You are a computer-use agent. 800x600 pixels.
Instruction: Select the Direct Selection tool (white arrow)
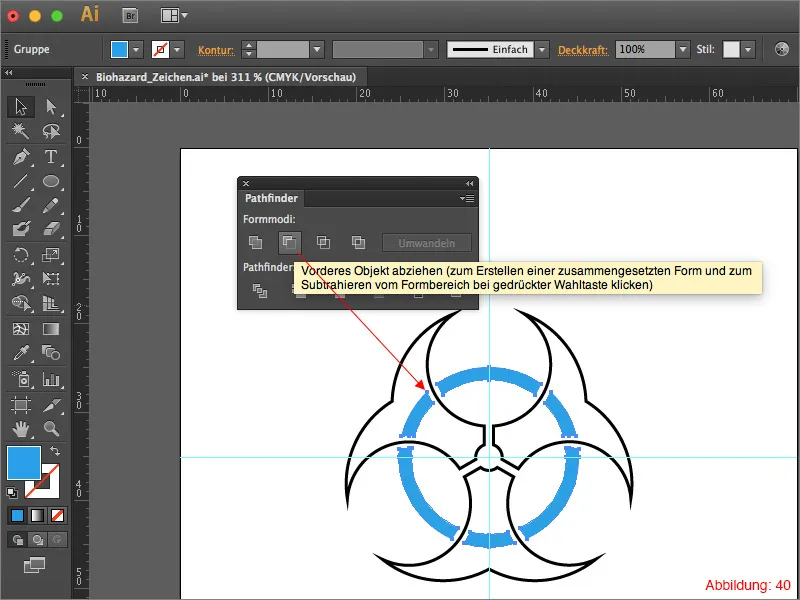coord(51,107)
